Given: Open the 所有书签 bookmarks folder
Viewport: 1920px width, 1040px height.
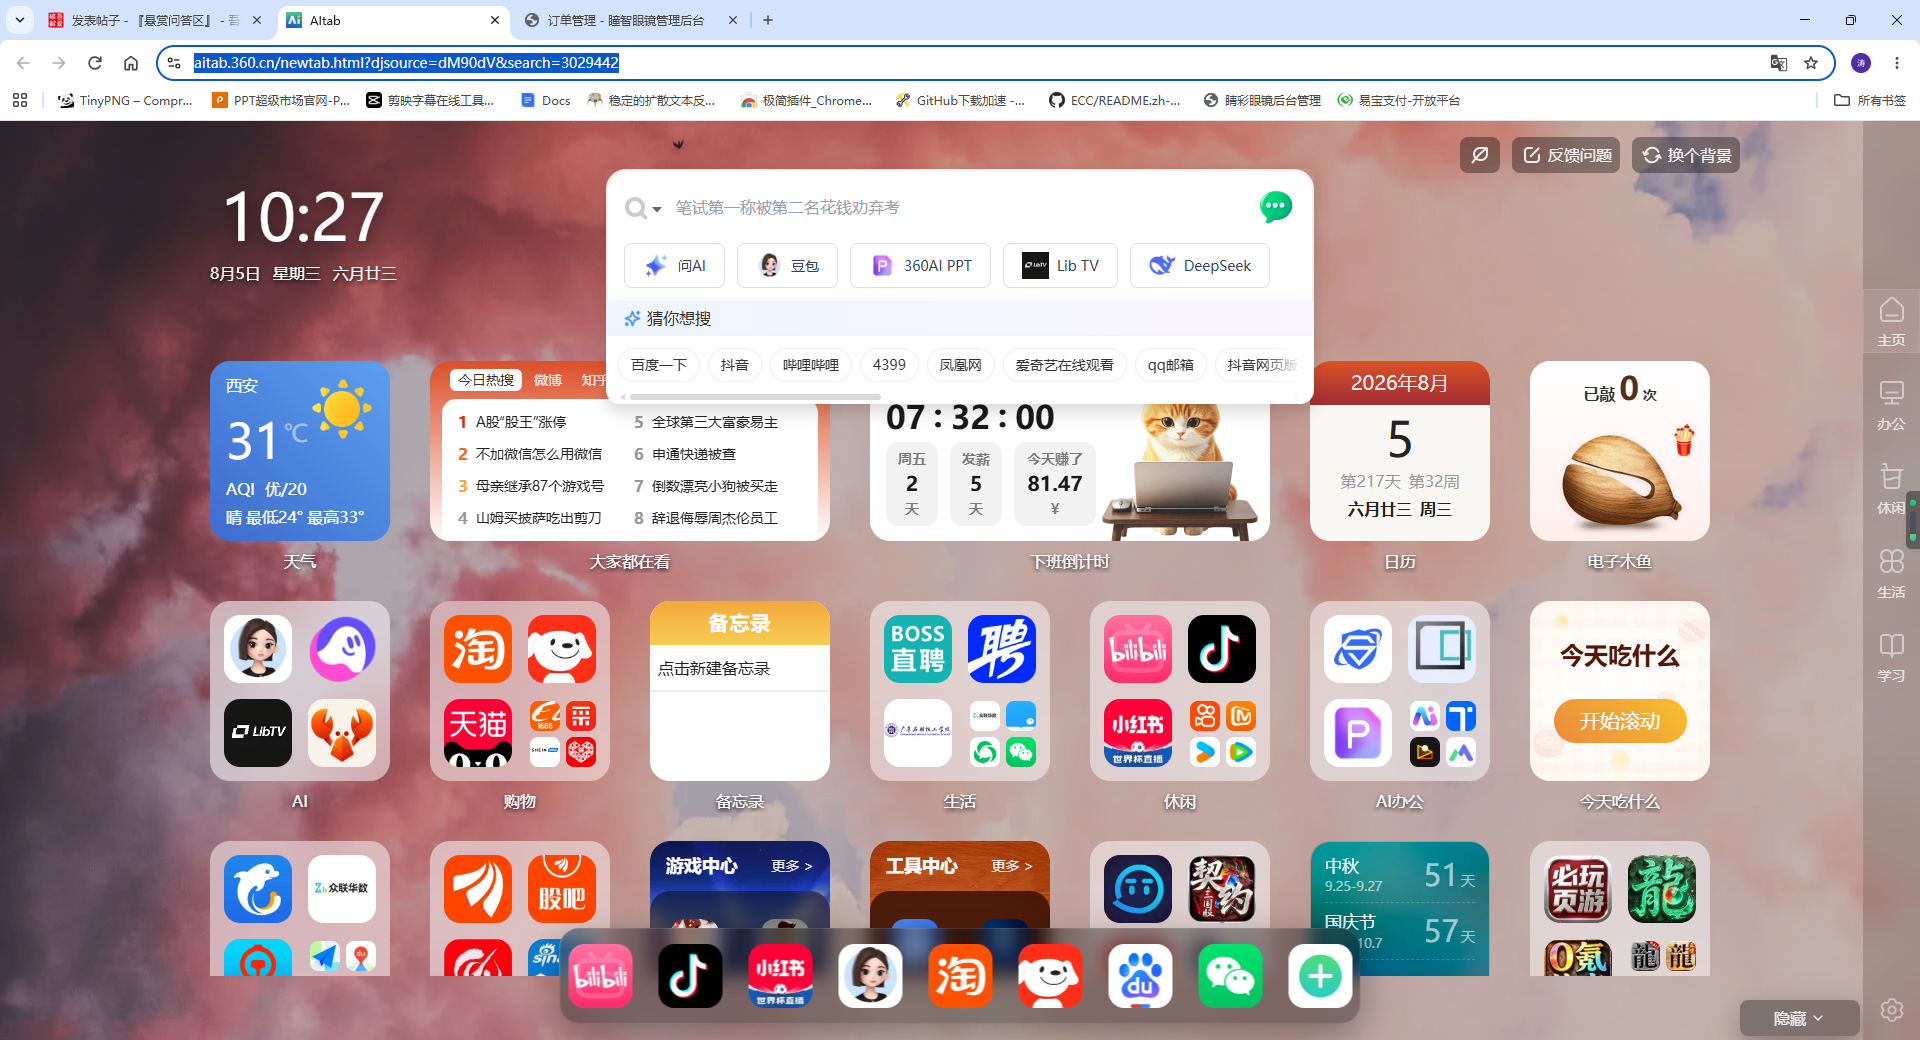Looking at the screenshot, I should (1870, 100).
